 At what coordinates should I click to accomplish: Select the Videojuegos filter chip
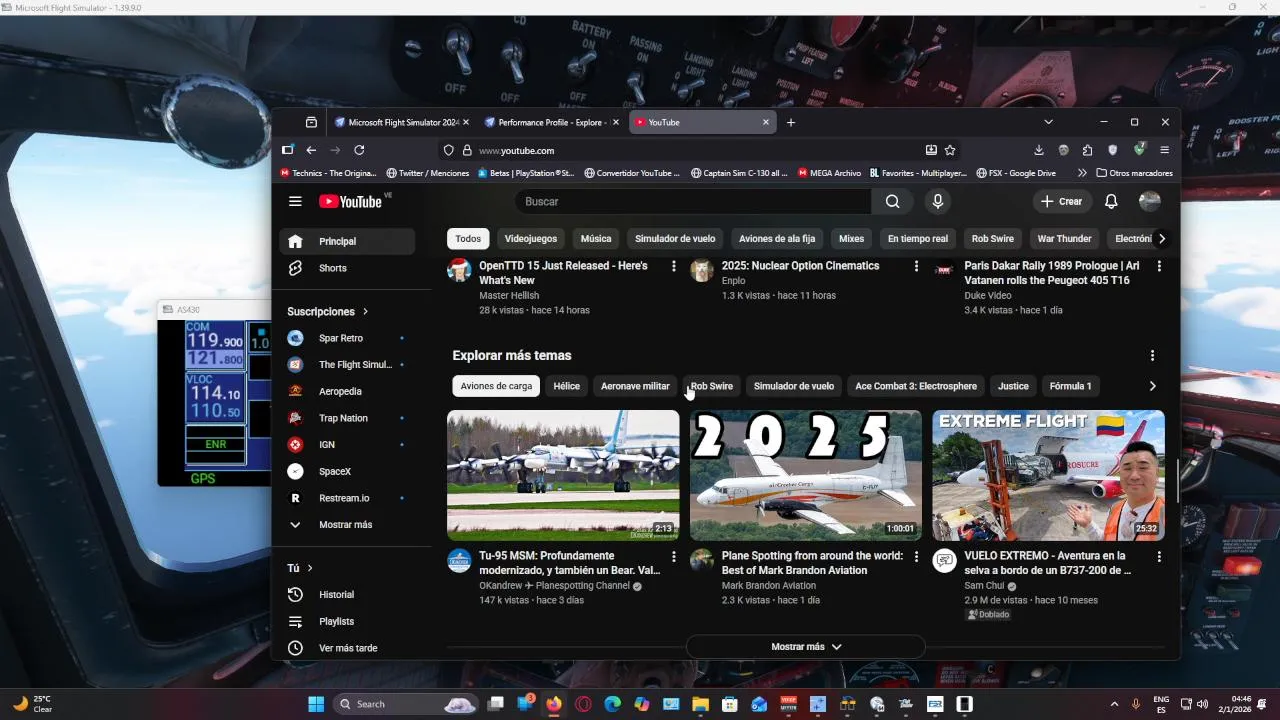coord(531,239)
